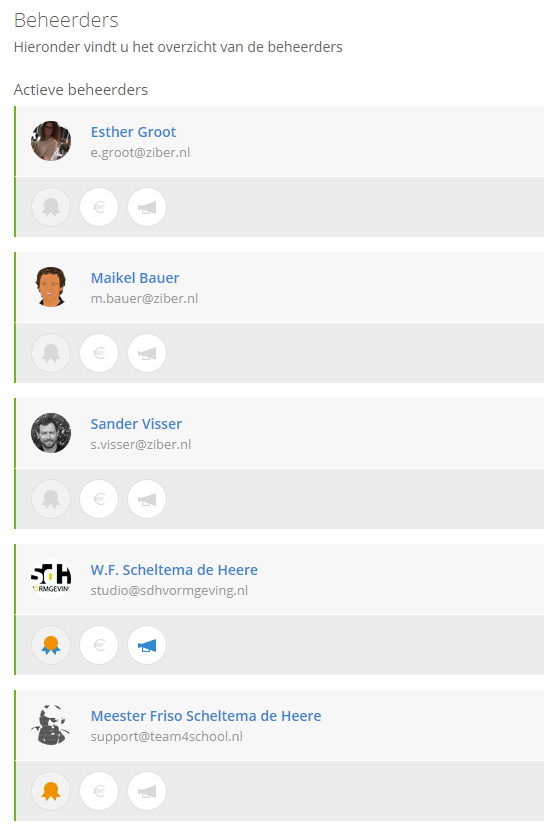Toggle the euro icon for Esther Groot
557x833 pixels.
99,207
